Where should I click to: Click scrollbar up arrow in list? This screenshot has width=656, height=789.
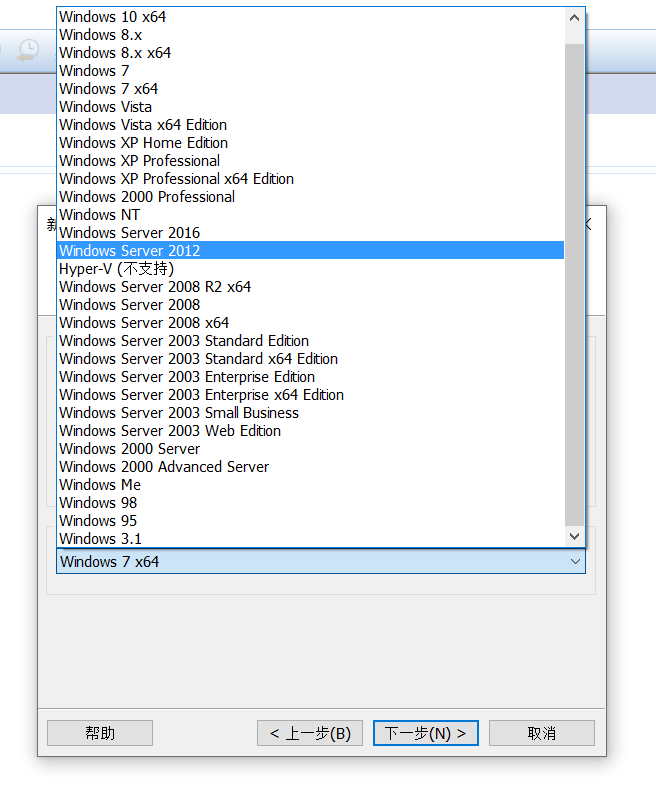coord(575,18)
